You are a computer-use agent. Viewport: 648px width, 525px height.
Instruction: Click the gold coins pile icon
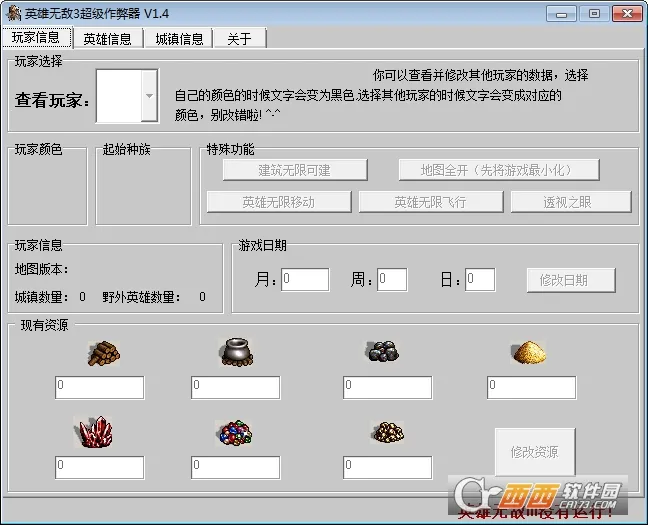tap(387, 432)
